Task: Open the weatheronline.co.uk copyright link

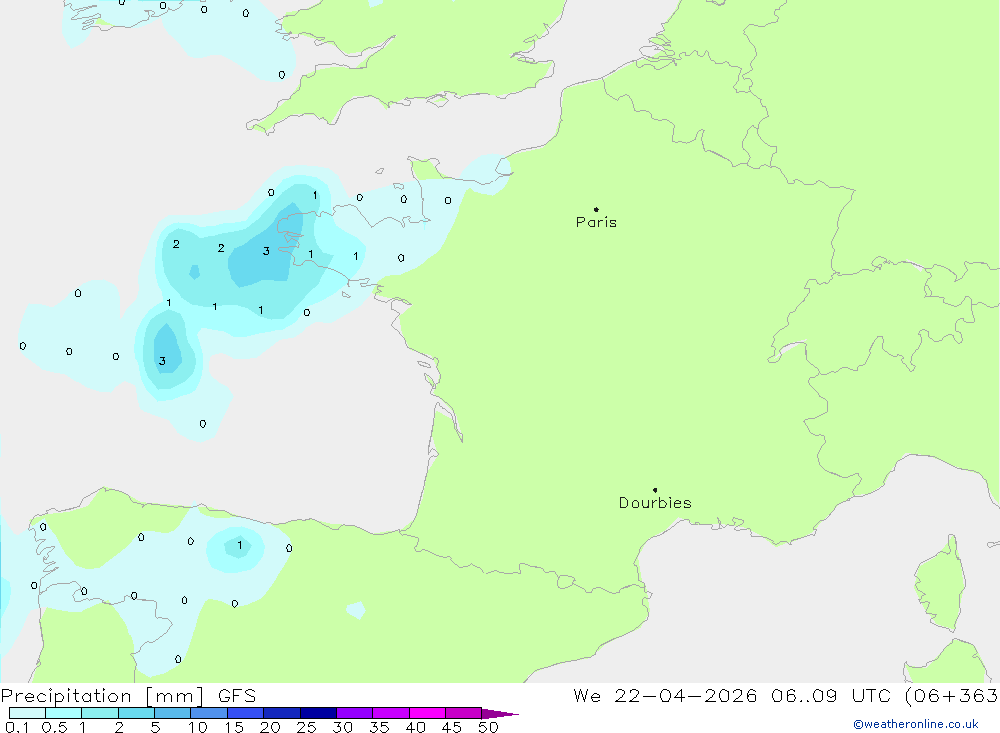Action: coord(915,724)
